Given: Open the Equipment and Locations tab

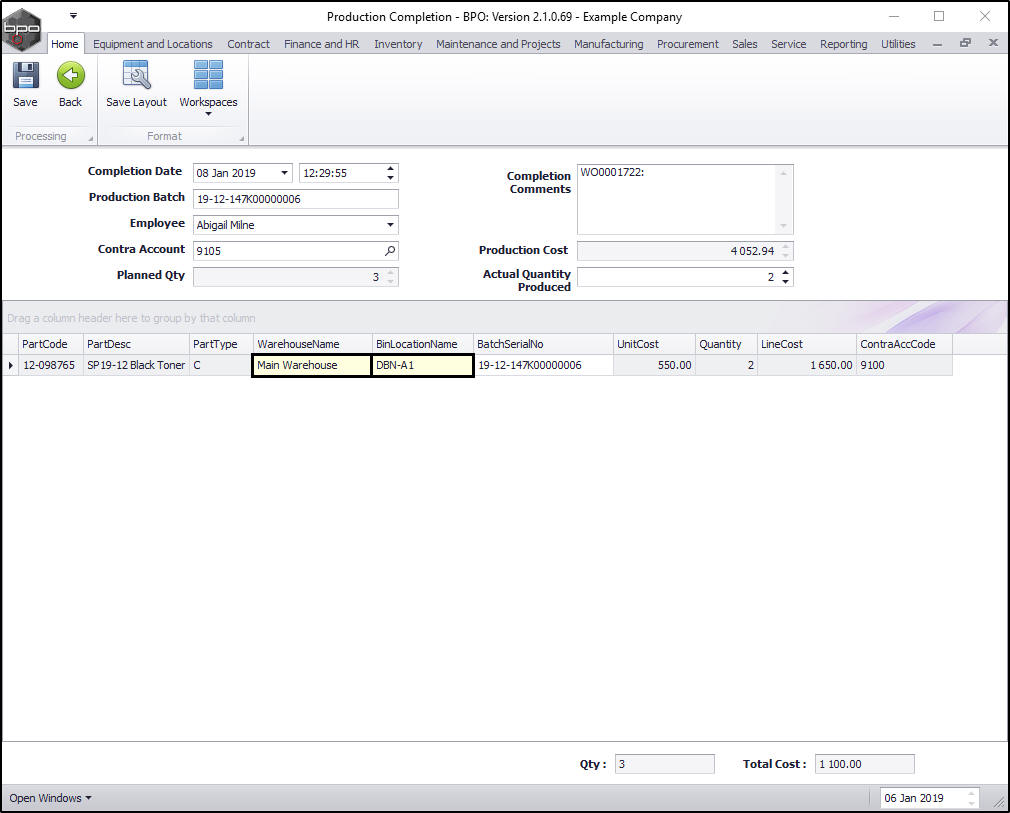Looking at the screenshot, I should (153, 44).
